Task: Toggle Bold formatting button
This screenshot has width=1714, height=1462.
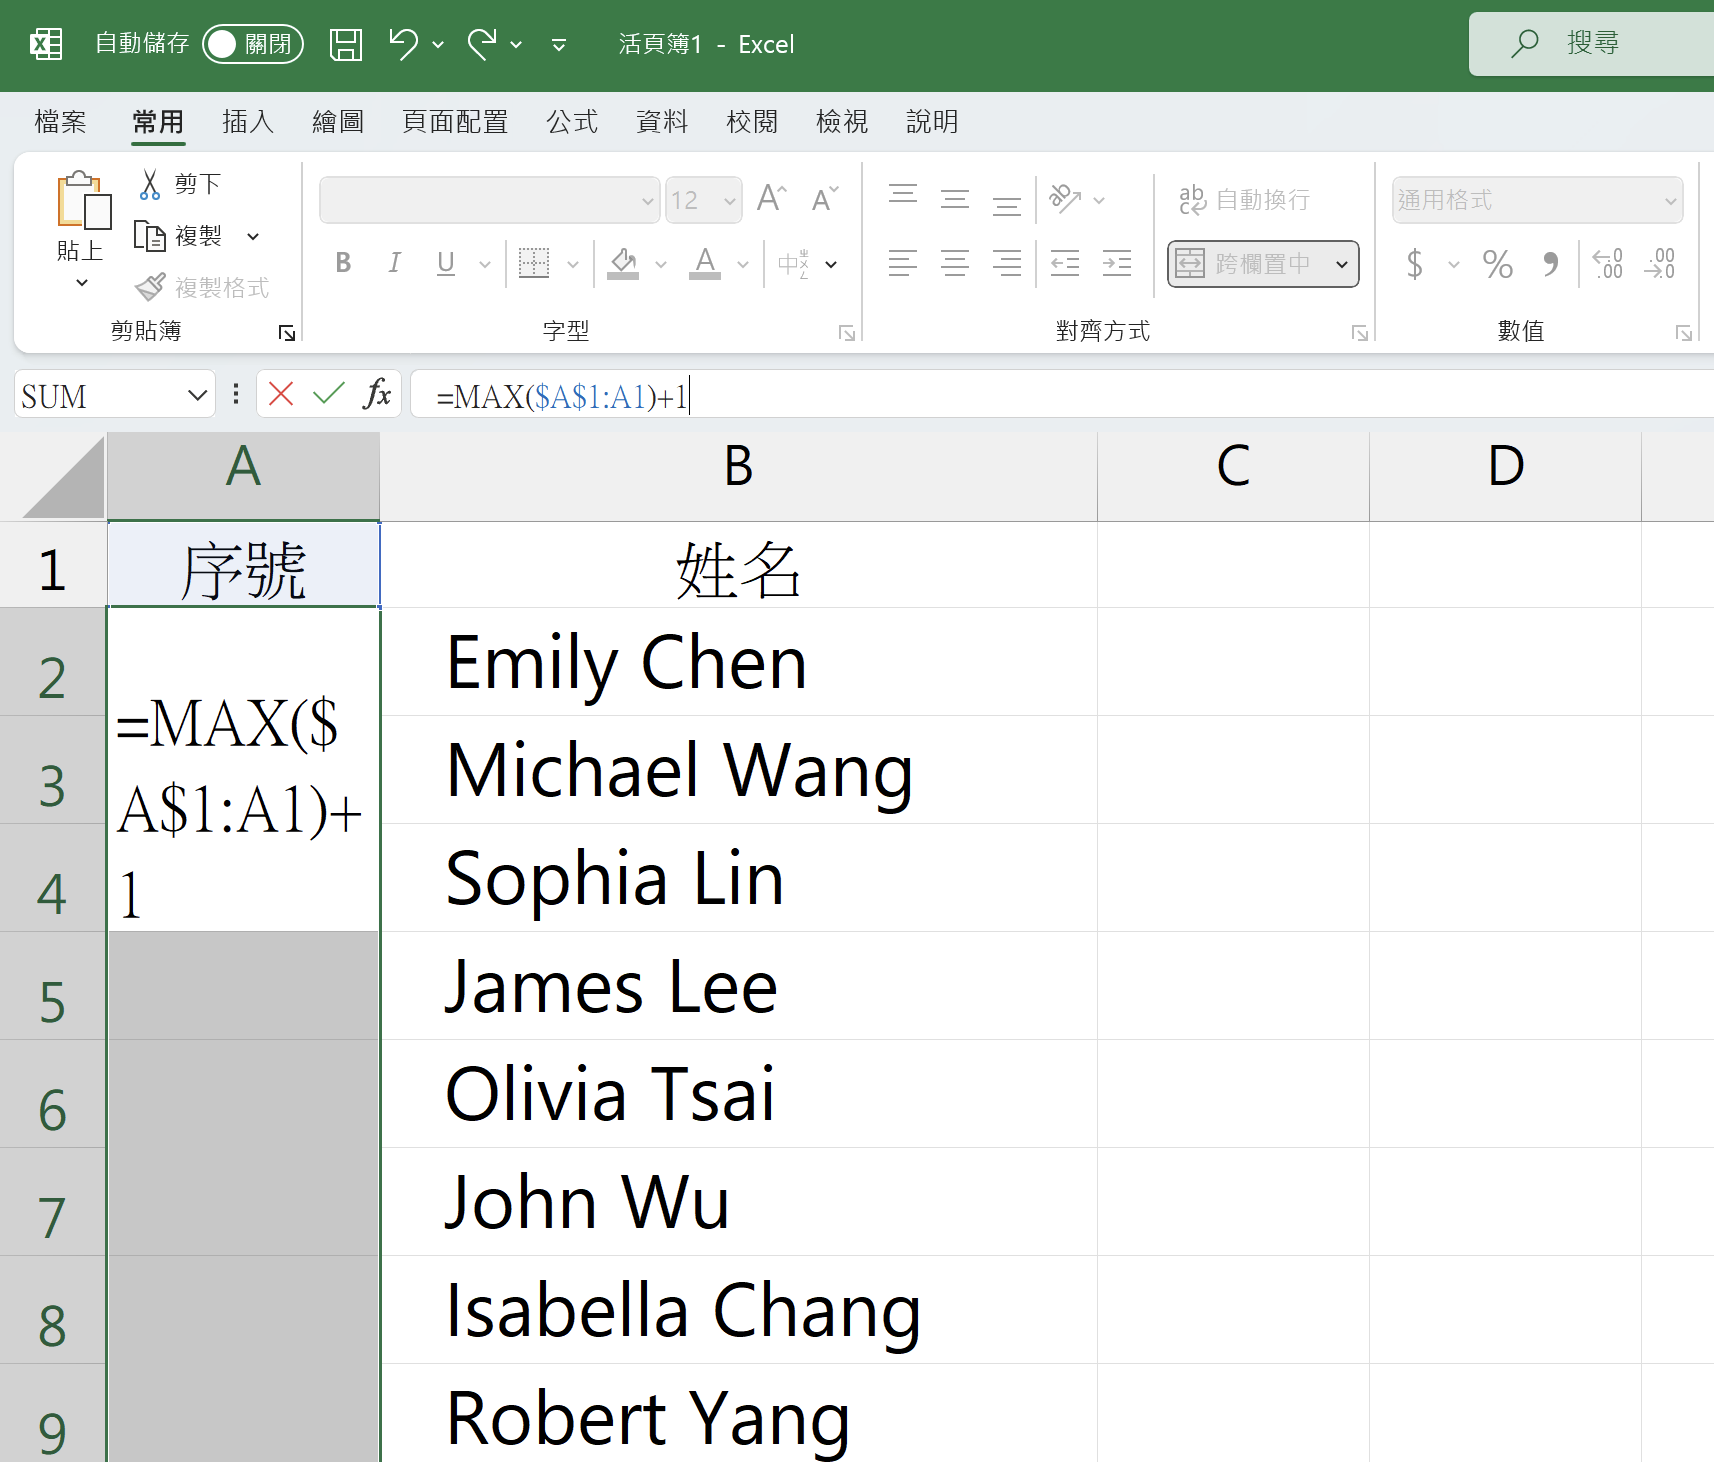Action: click(343, 263)
